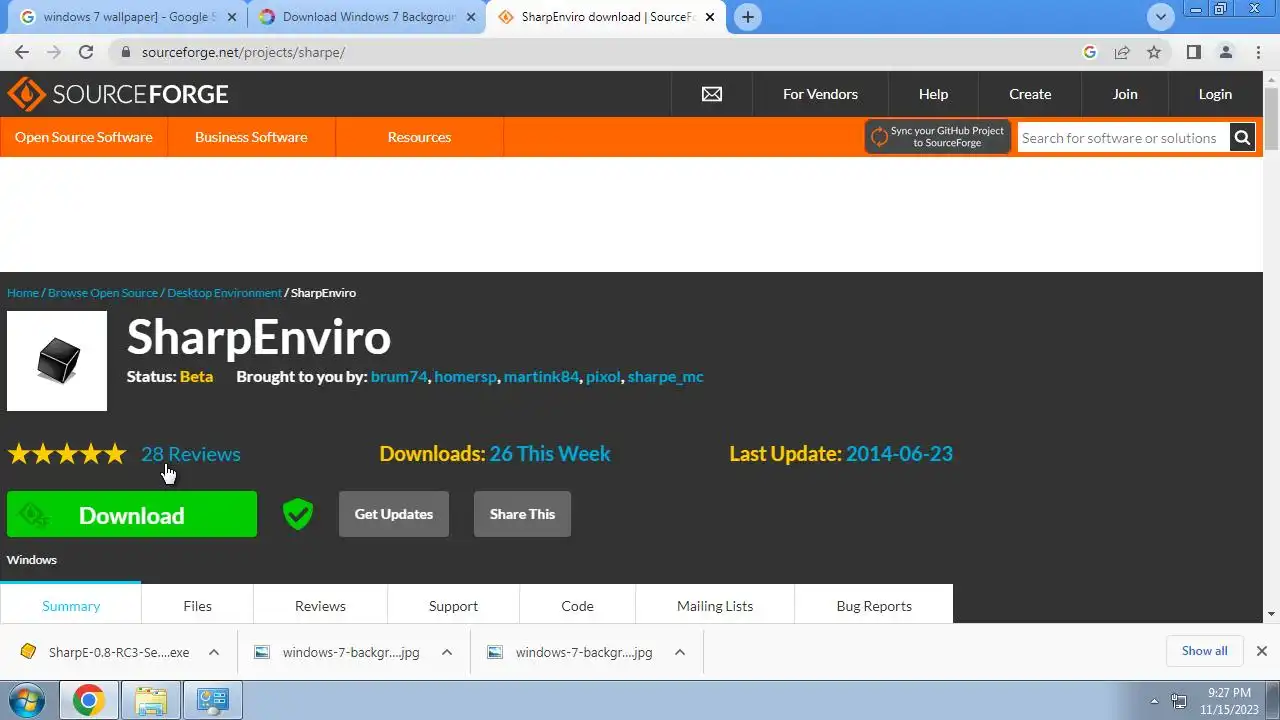The height and width of the screenshot is (720, 1280).
Task: Click the five-star rating
Action: coord(67,454)
